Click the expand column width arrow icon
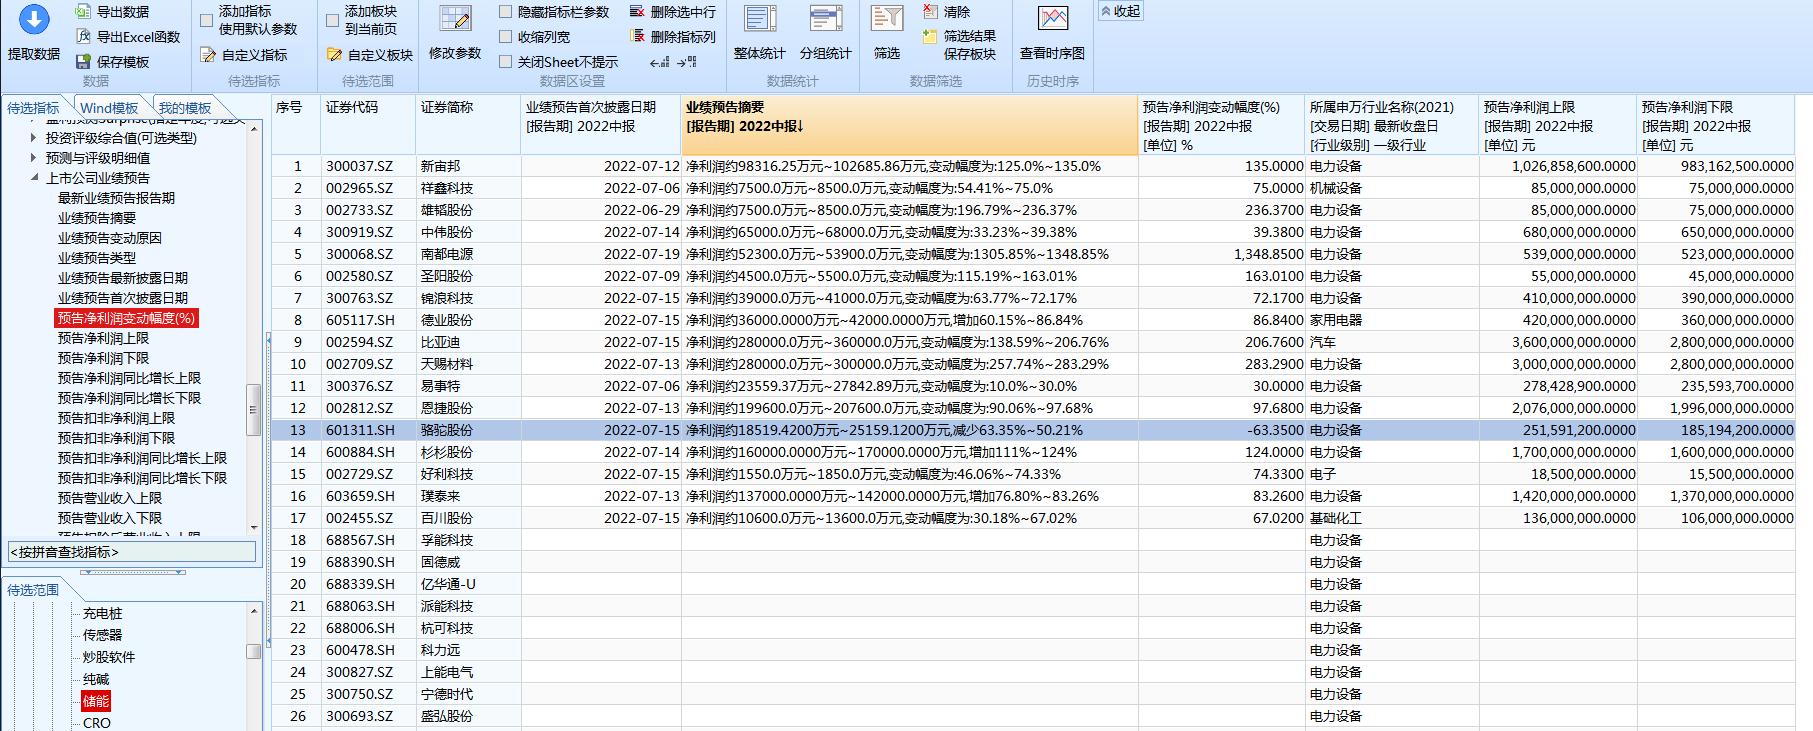Viewport: 1813px width, 731px height. coord(687,62)
